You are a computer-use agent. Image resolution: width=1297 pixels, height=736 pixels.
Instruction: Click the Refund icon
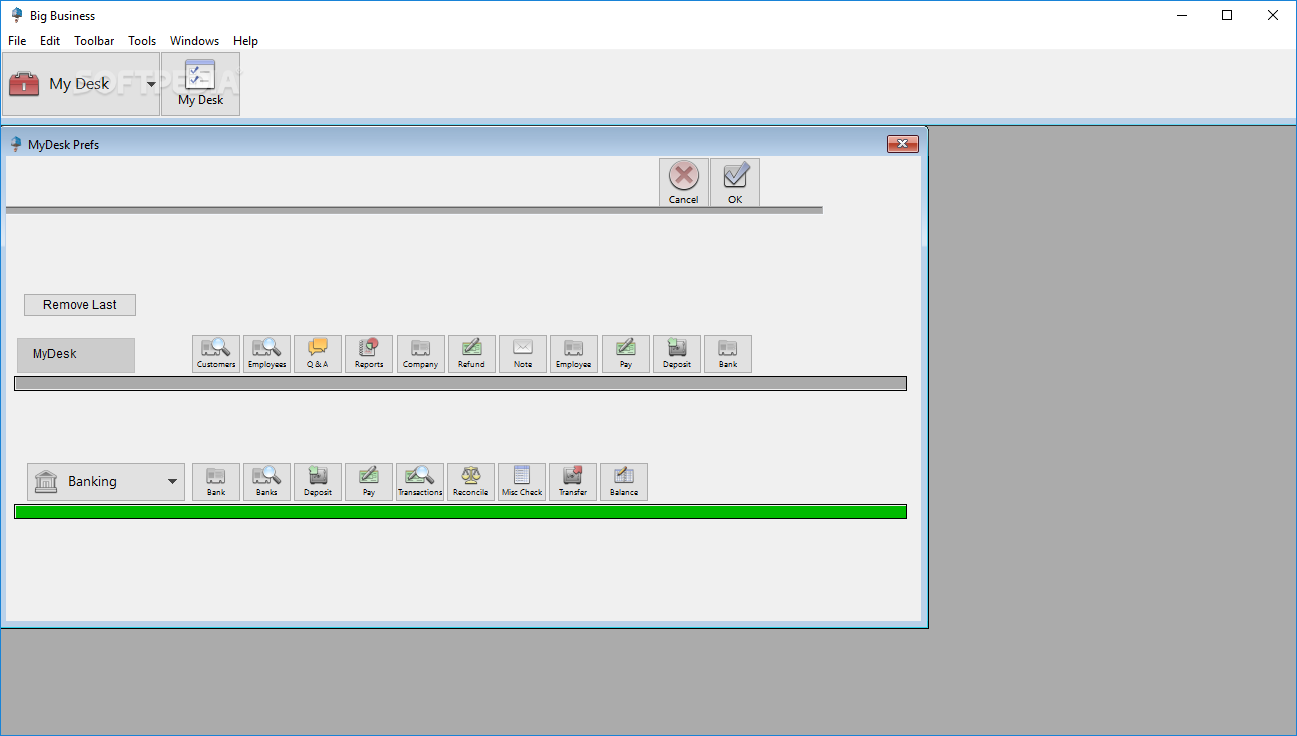[472, 354]
